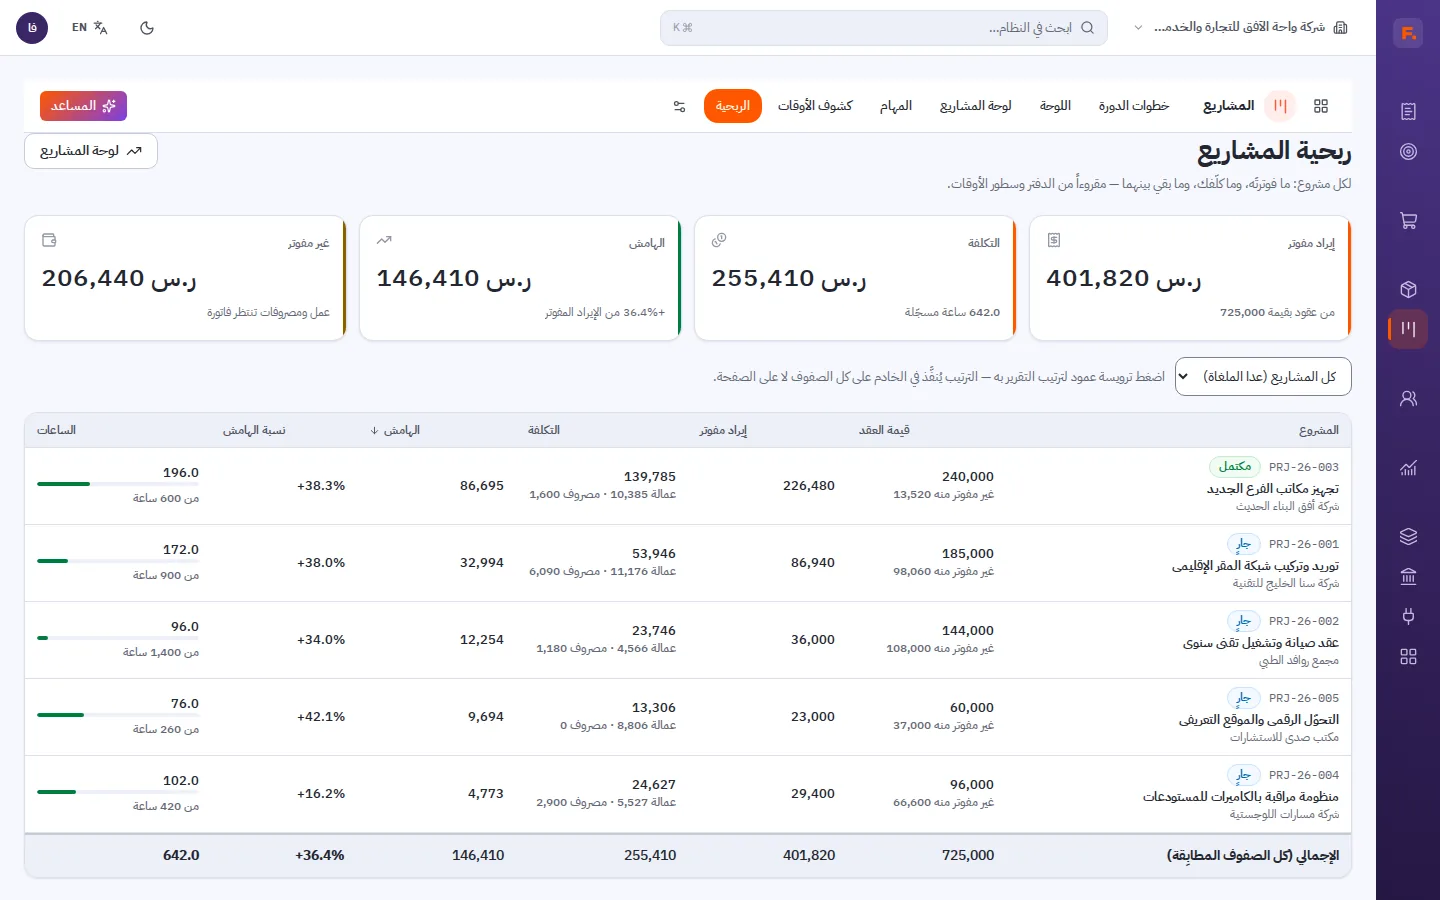Switch to the المهام tab

tap(896, 106)
